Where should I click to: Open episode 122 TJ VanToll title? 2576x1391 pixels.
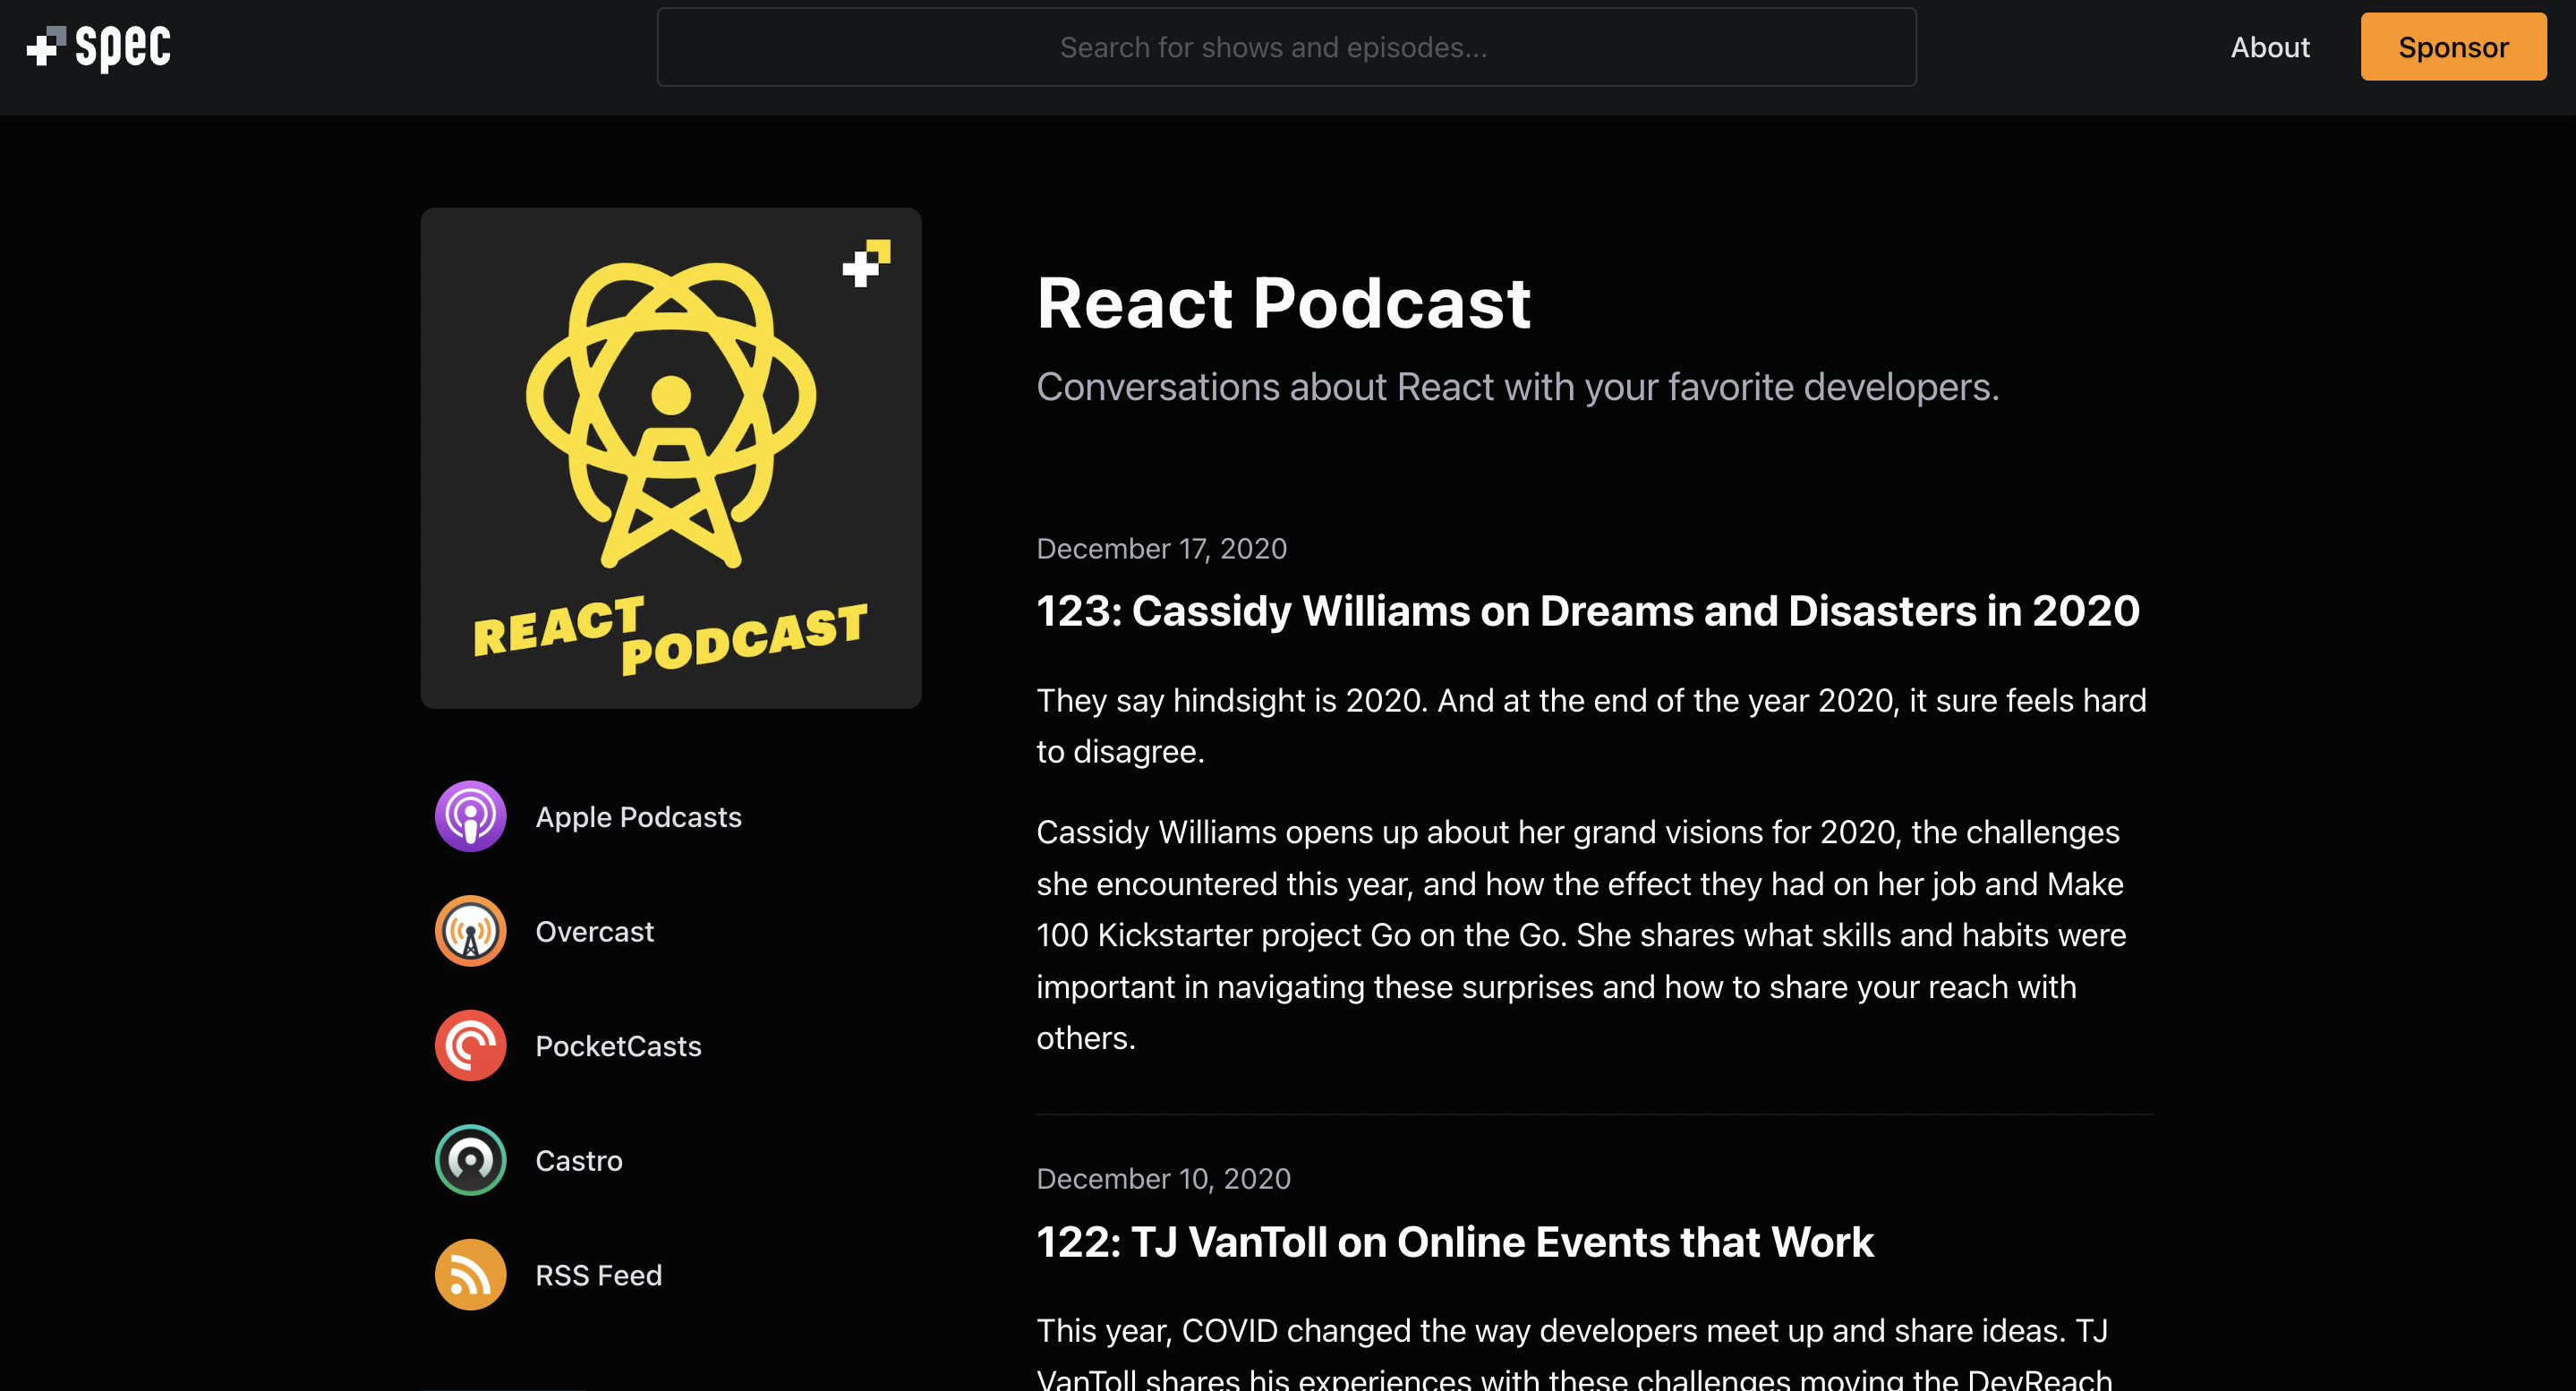point(1454,1242)
